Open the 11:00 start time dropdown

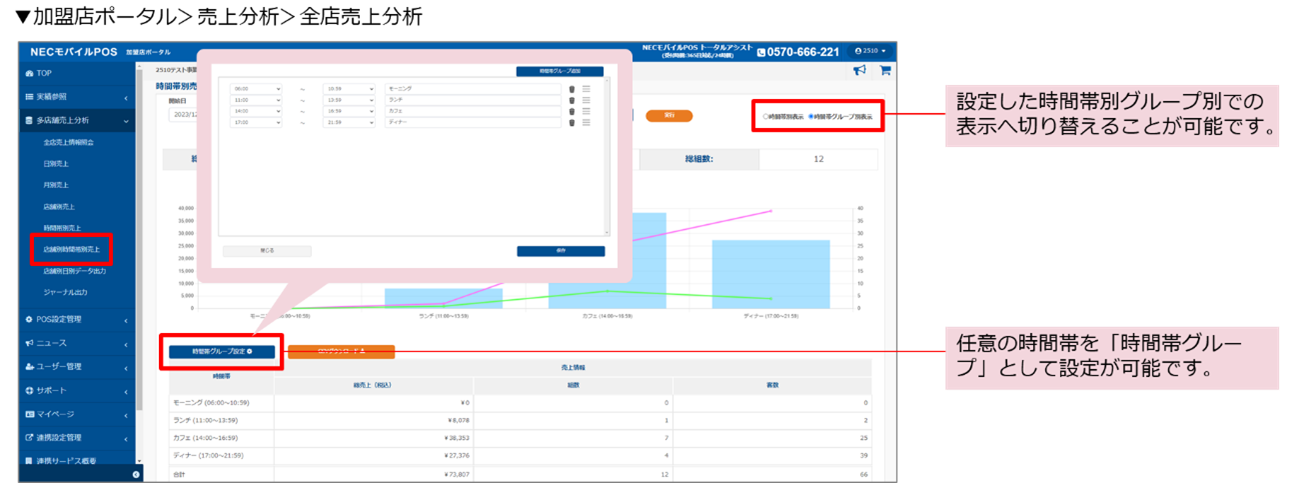point(256,101)
